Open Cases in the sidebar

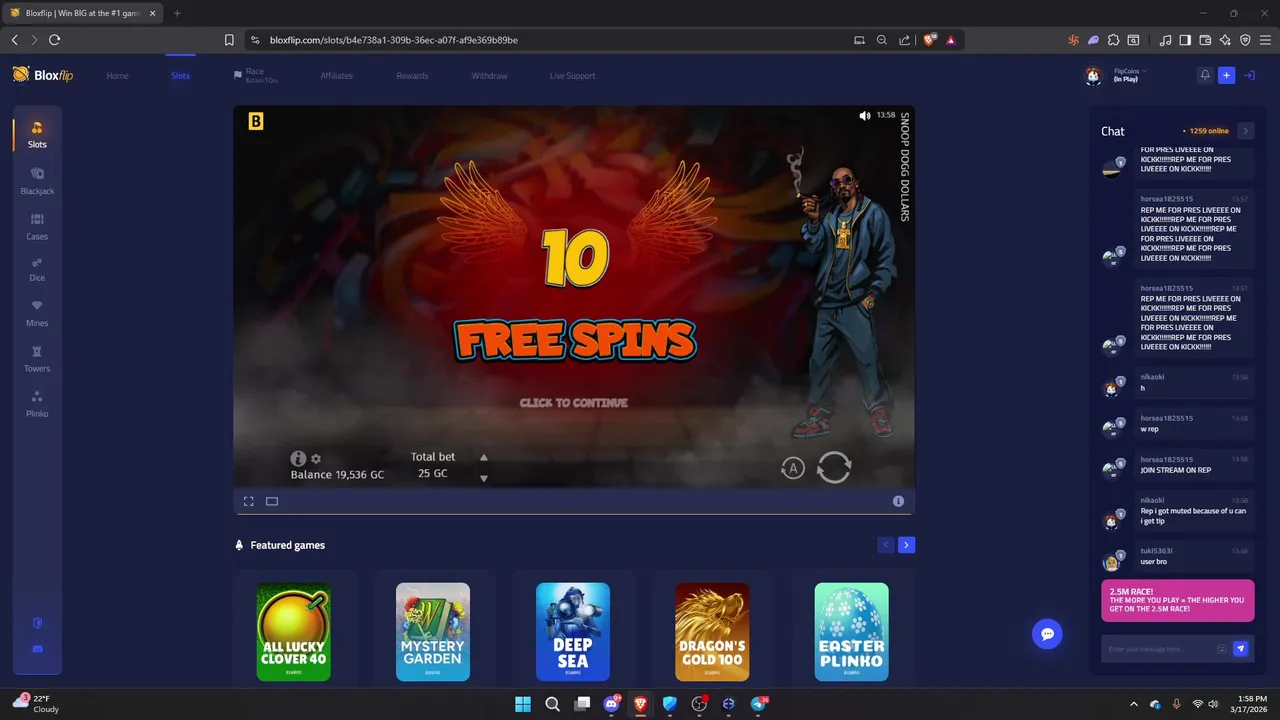click(37, 227)
